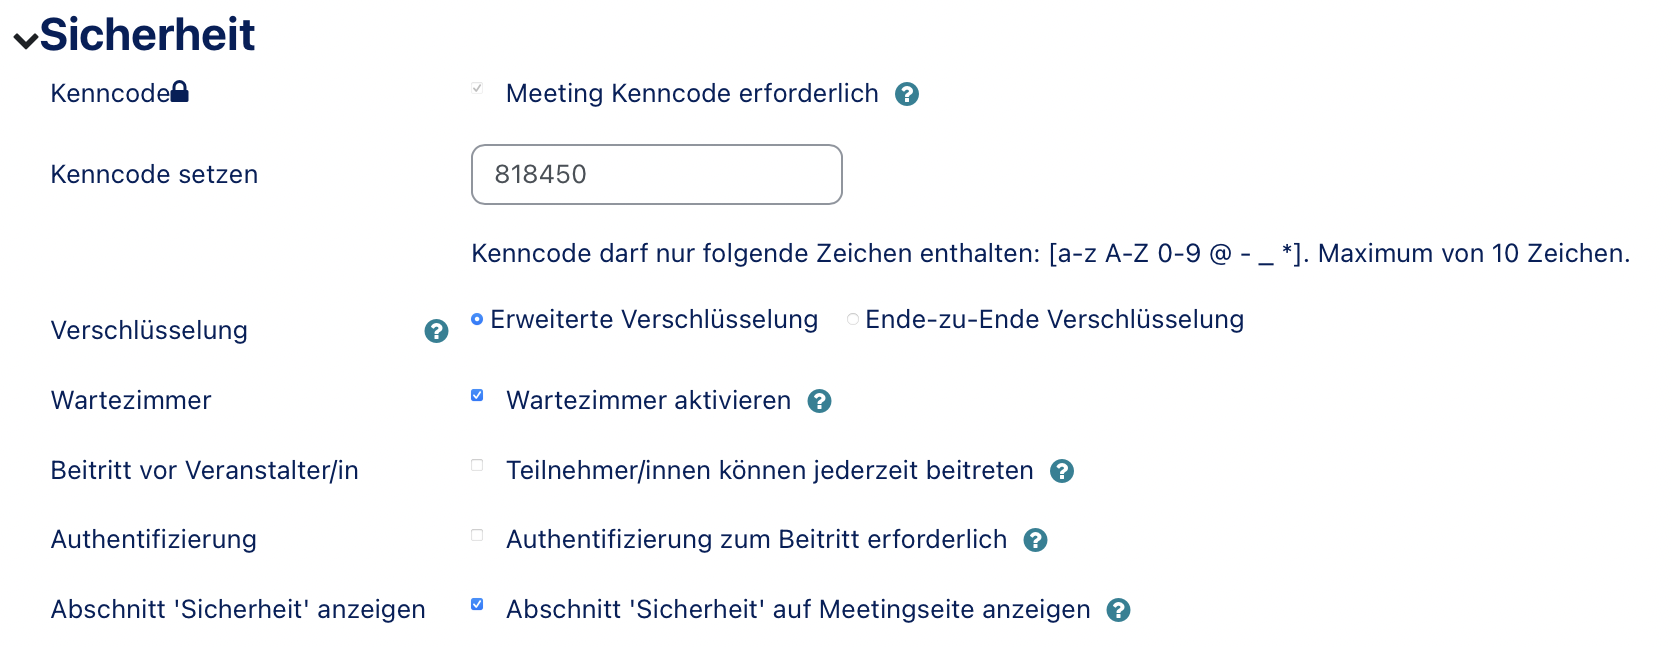Toggle the Meeting Kenncode erforderlich checkbox
This screenshot has width=1672, height=647.
(x=477, y=88)
